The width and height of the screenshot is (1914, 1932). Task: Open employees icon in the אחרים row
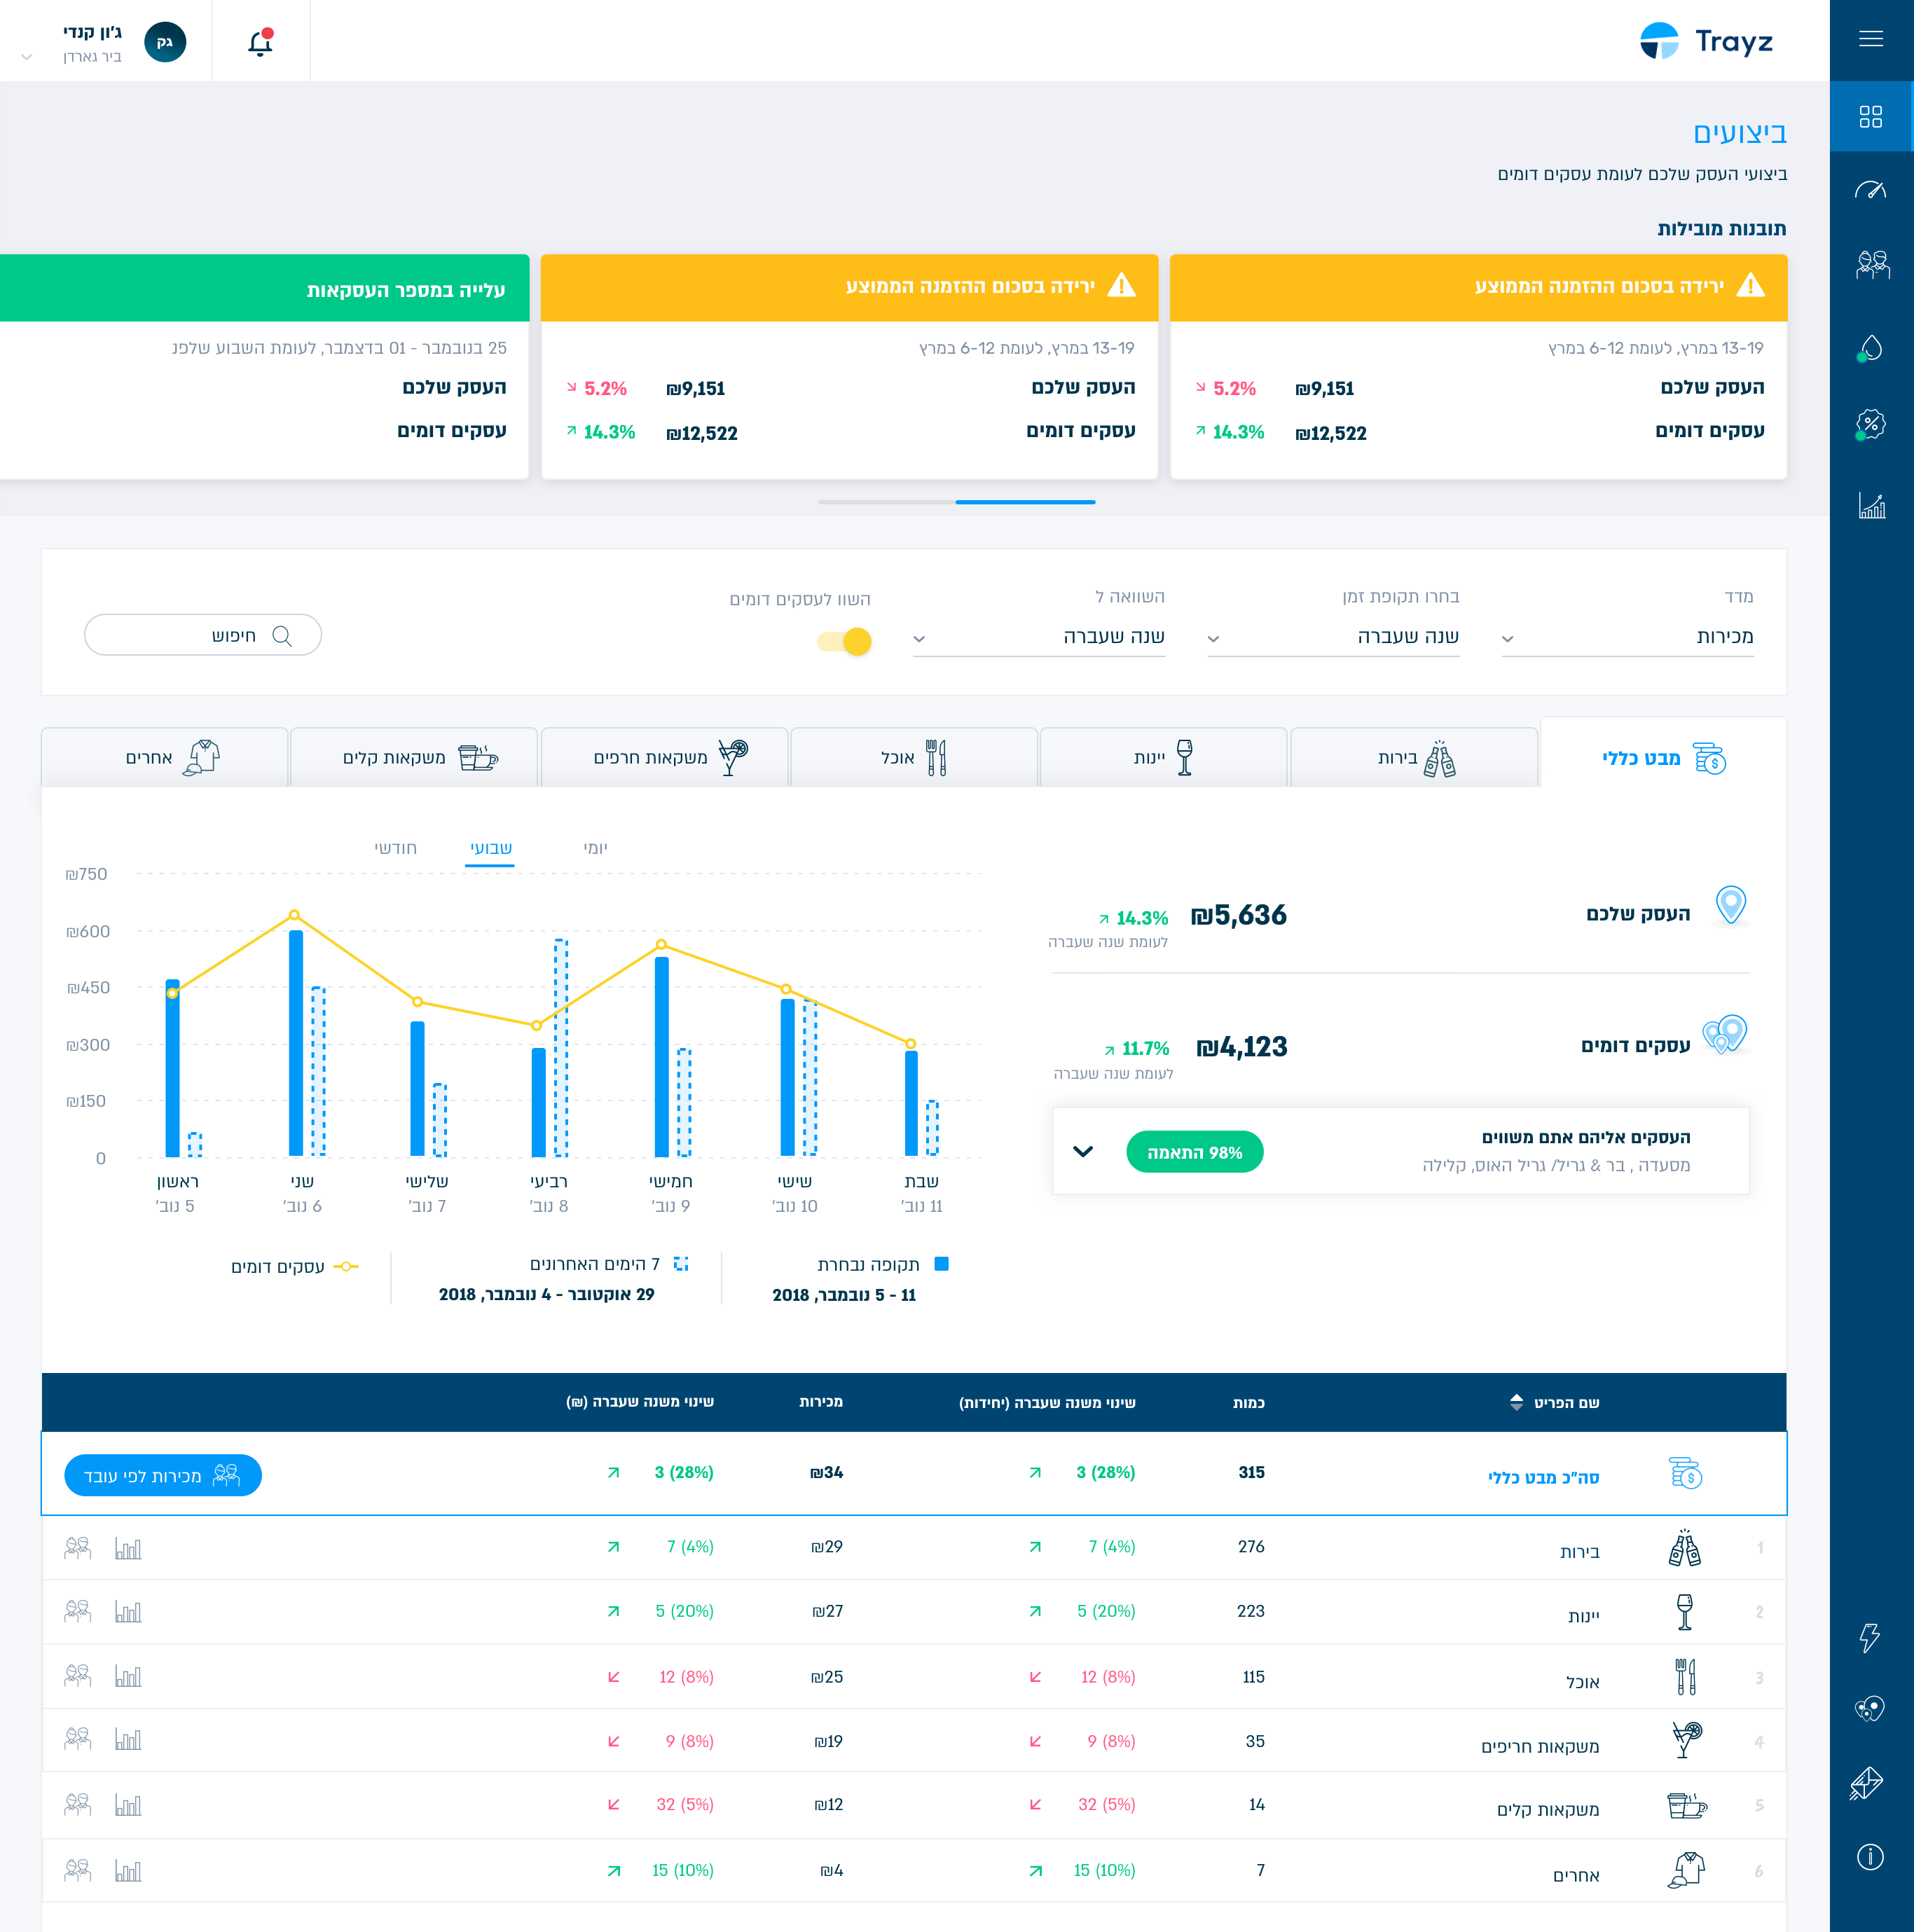click(x=78, y=1870)
